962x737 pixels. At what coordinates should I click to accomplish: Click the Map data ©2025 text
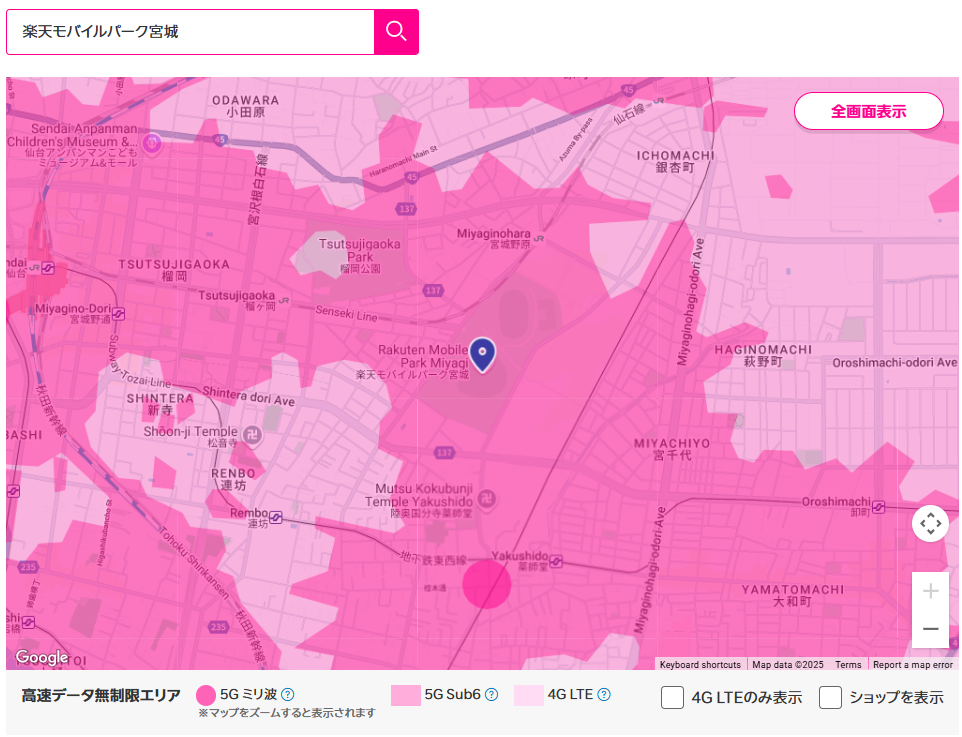[x=788, y=665]
